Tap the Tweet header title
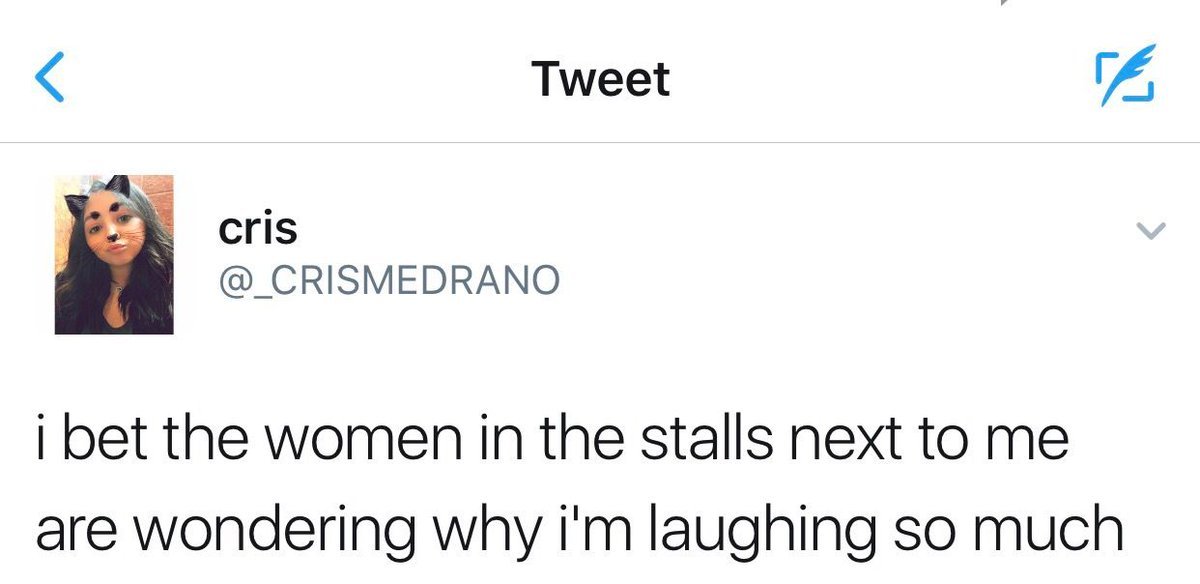This screenshot has height=584, width=1200. 600,79
